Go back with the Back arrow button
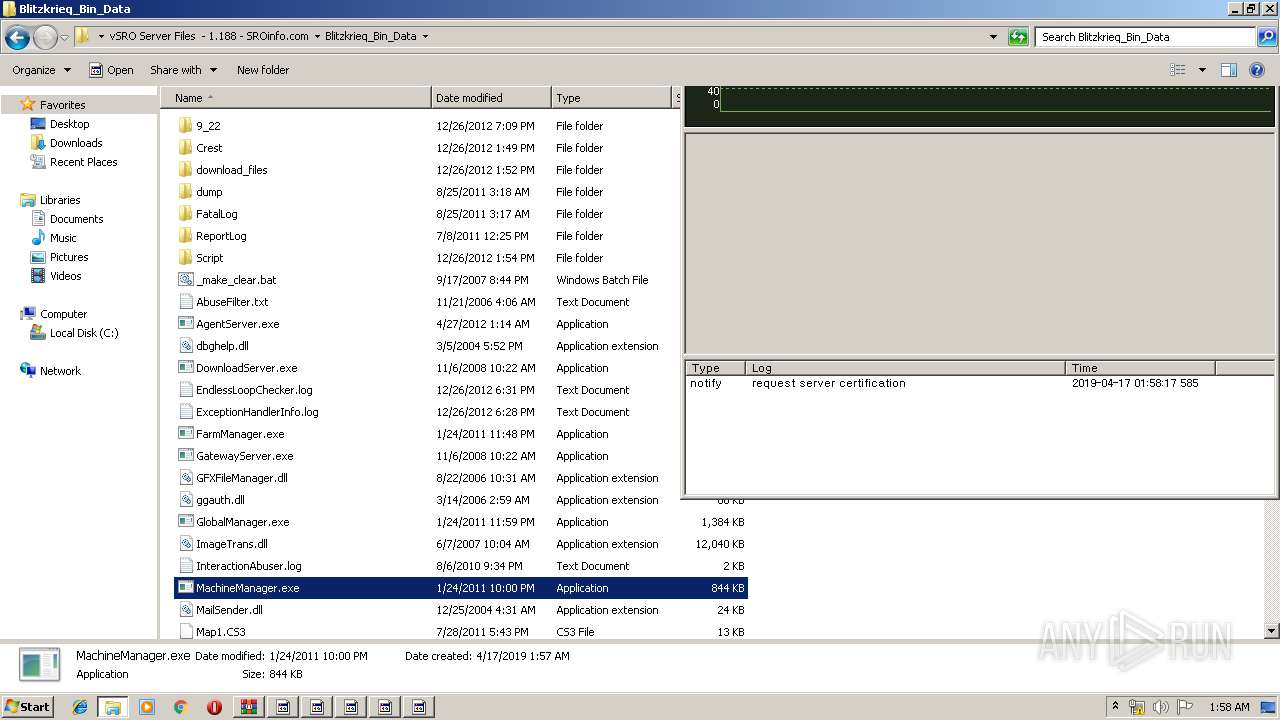The height and width of the screenshot is (720, 1280). (17, 38)
